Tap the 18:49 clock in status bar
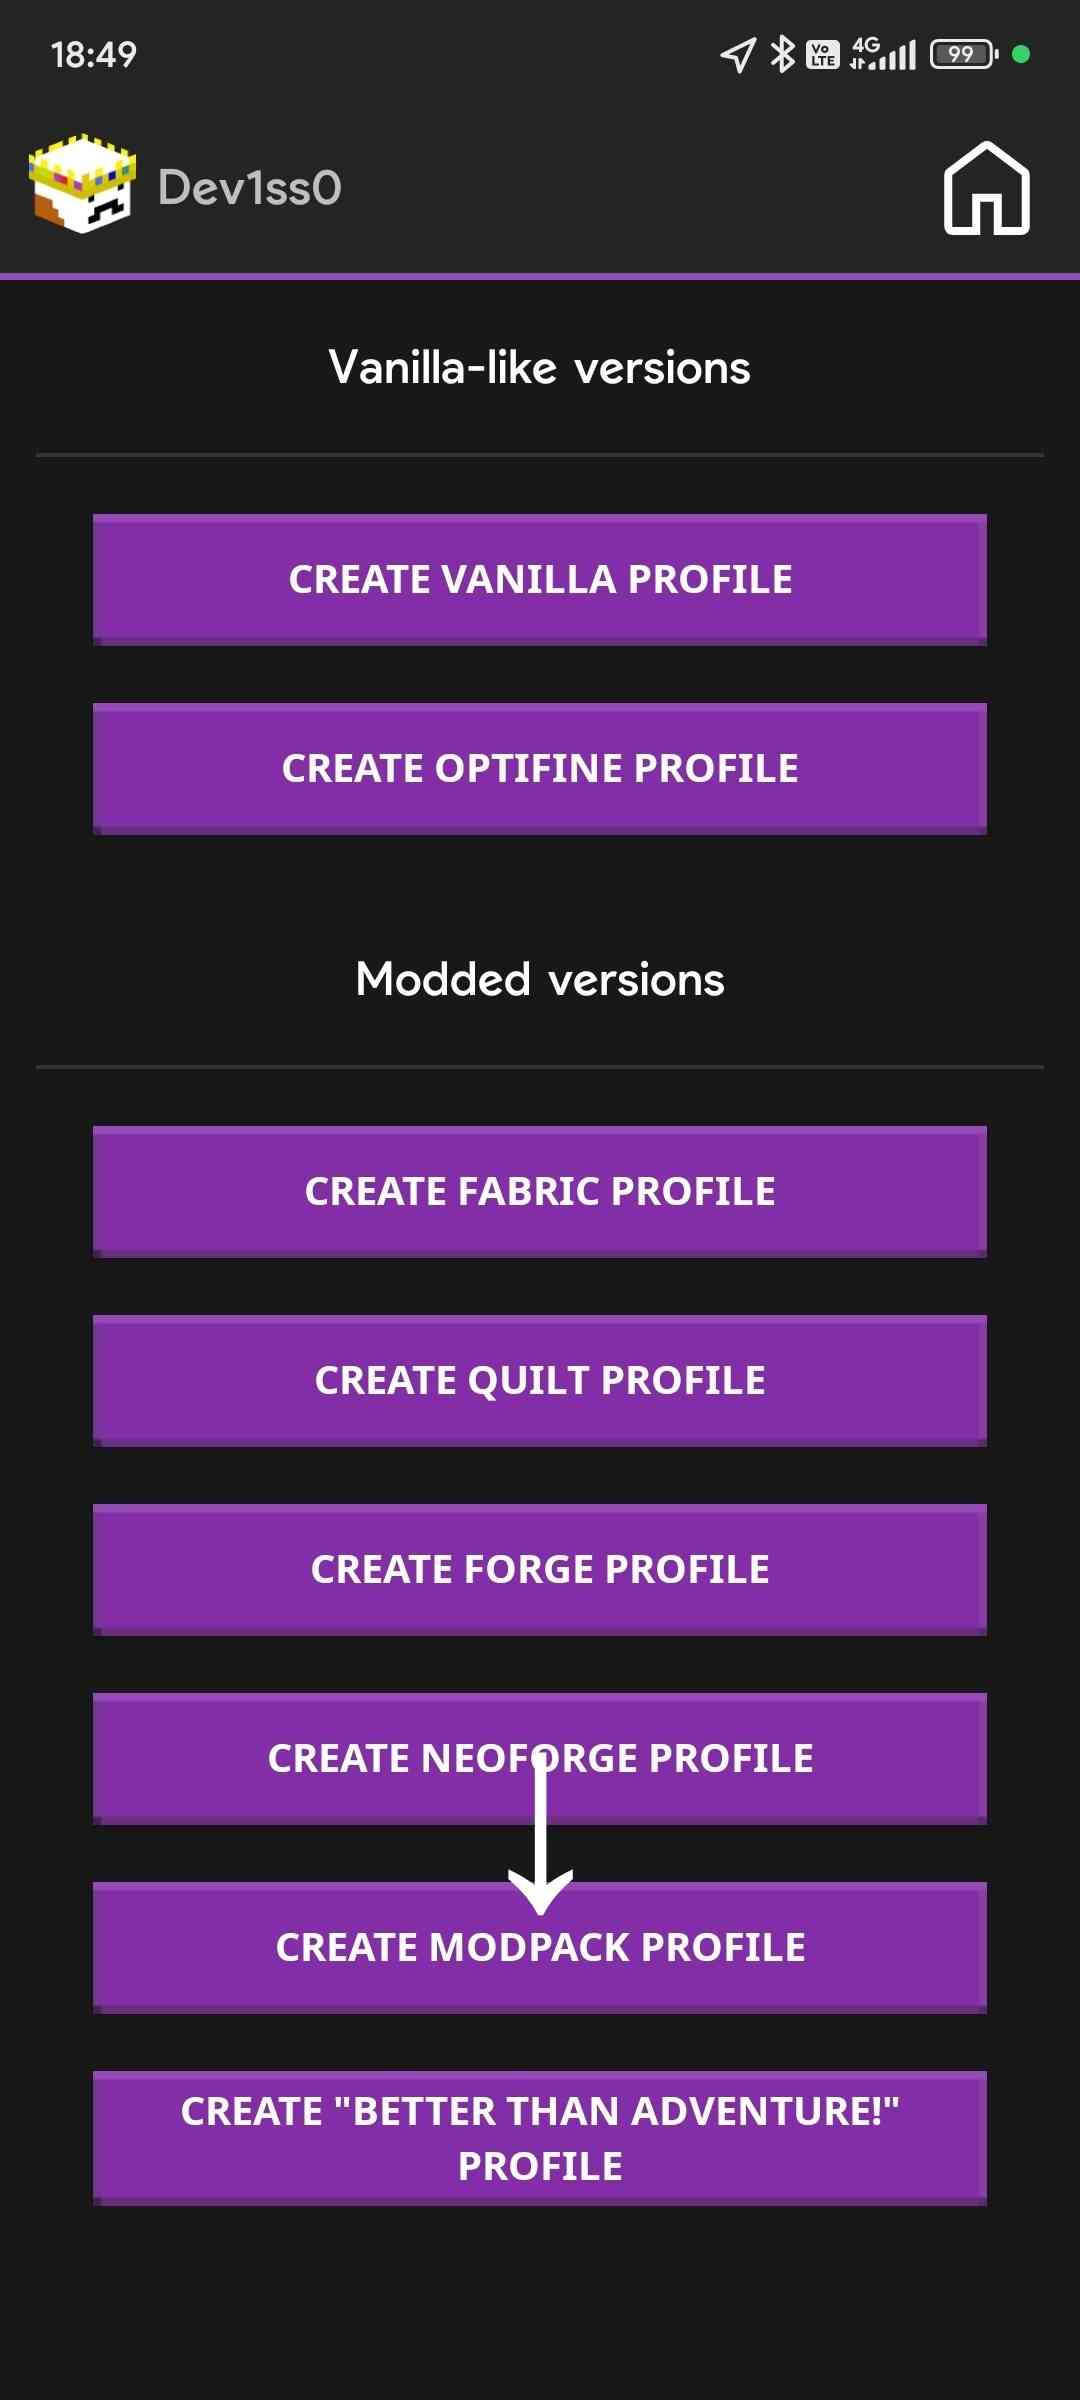This screenshot has width=1080, height=2400. click(x=94, y=54)
